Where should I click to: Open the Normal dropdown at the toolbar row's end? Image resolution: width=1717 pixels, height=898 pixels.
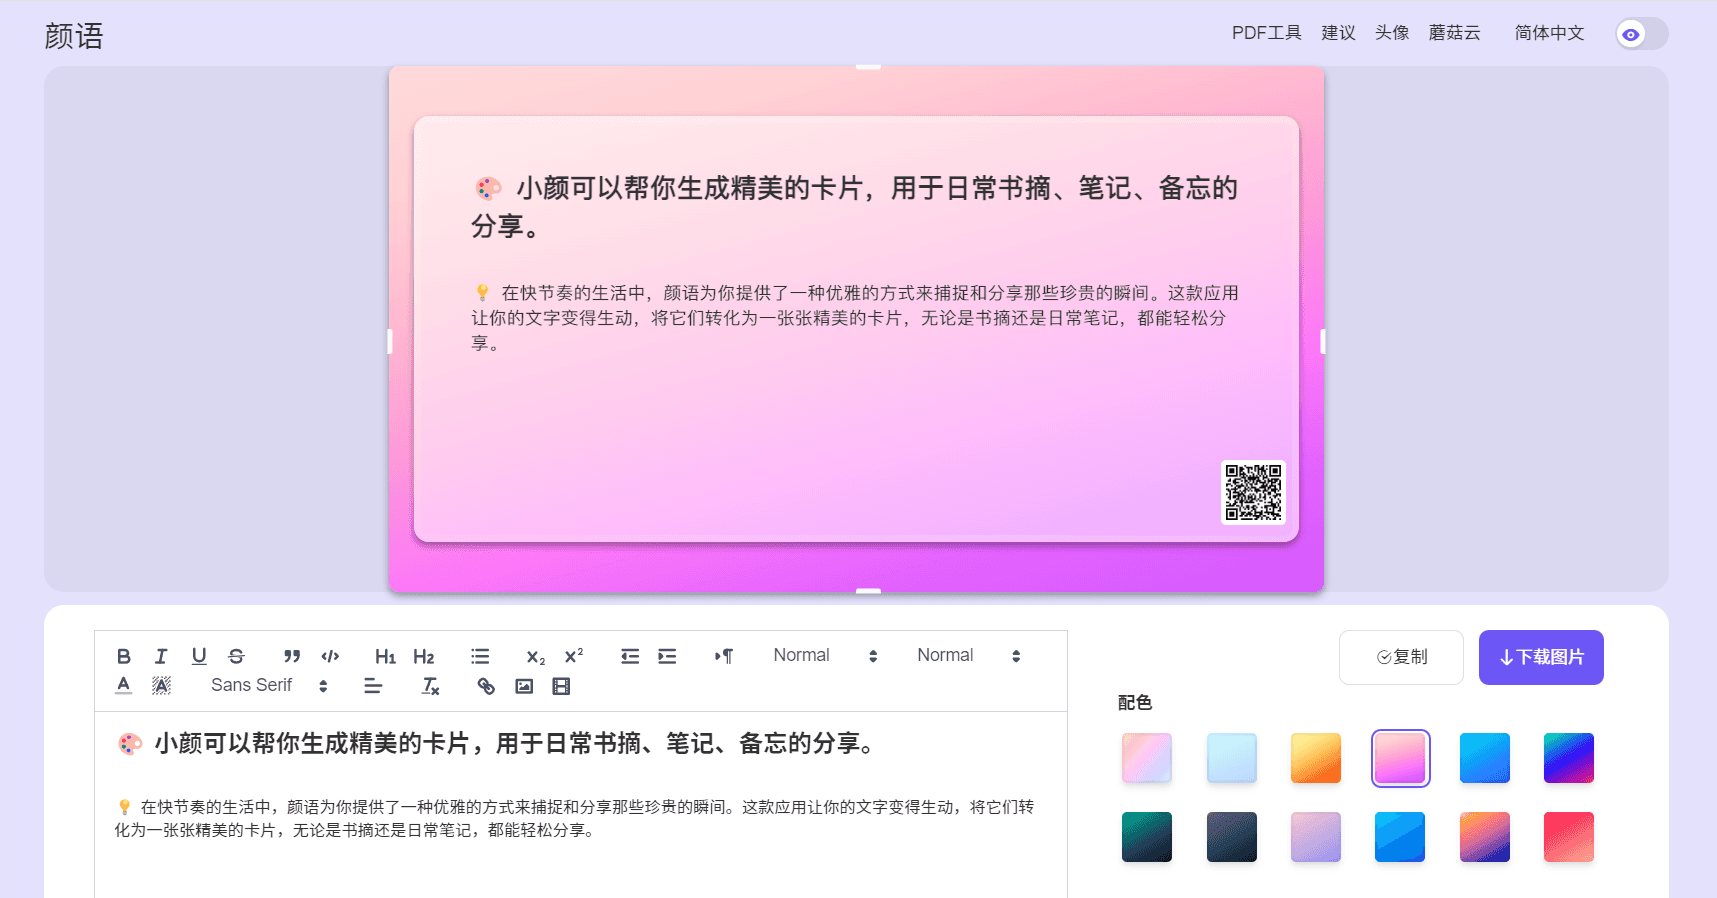click(x=969, y=656)
